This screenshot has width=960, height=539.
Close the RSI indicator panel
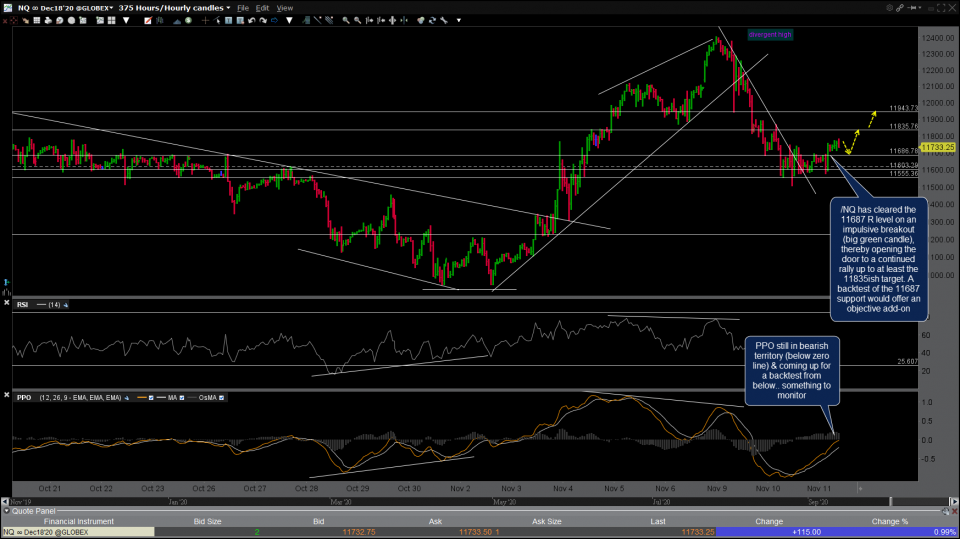[7, 303]
